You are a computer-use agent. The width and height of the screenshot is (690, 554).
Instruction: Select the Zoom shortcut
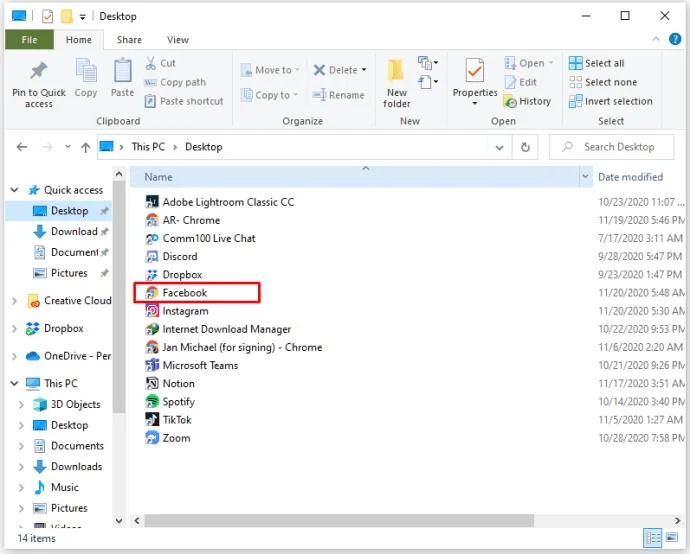coord(168,438)
